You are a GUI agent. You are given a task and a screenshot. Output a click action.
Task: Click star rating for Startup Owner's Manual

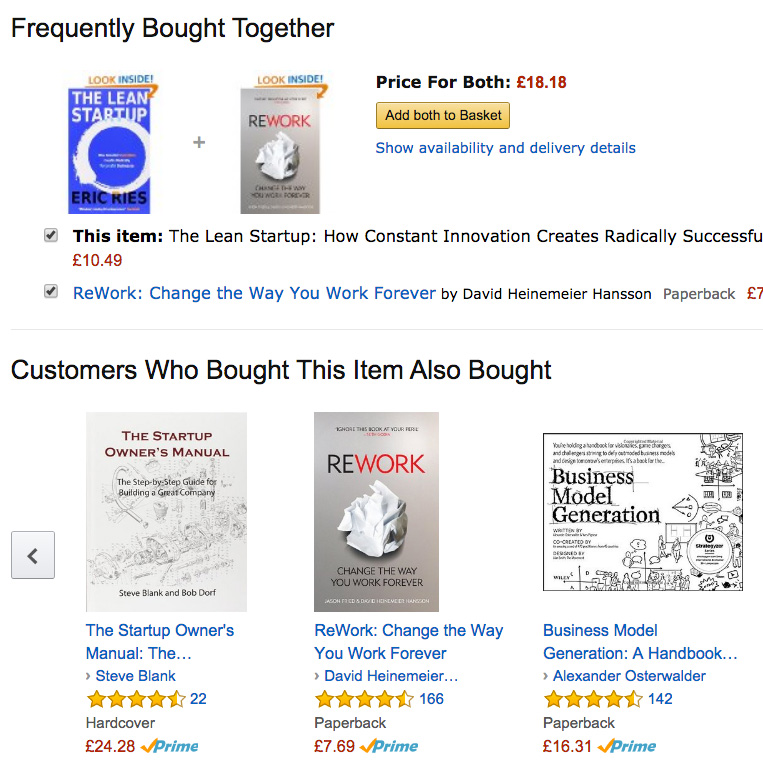[x=135, y=699]
